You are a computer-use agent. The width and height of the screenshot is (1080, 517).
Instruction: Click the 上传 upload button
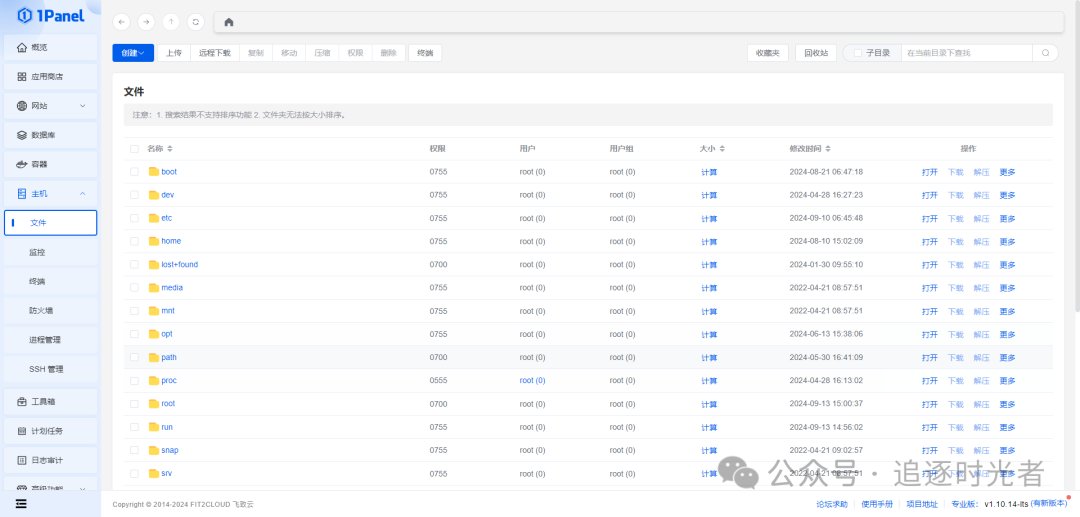click(x=174, y=53)
